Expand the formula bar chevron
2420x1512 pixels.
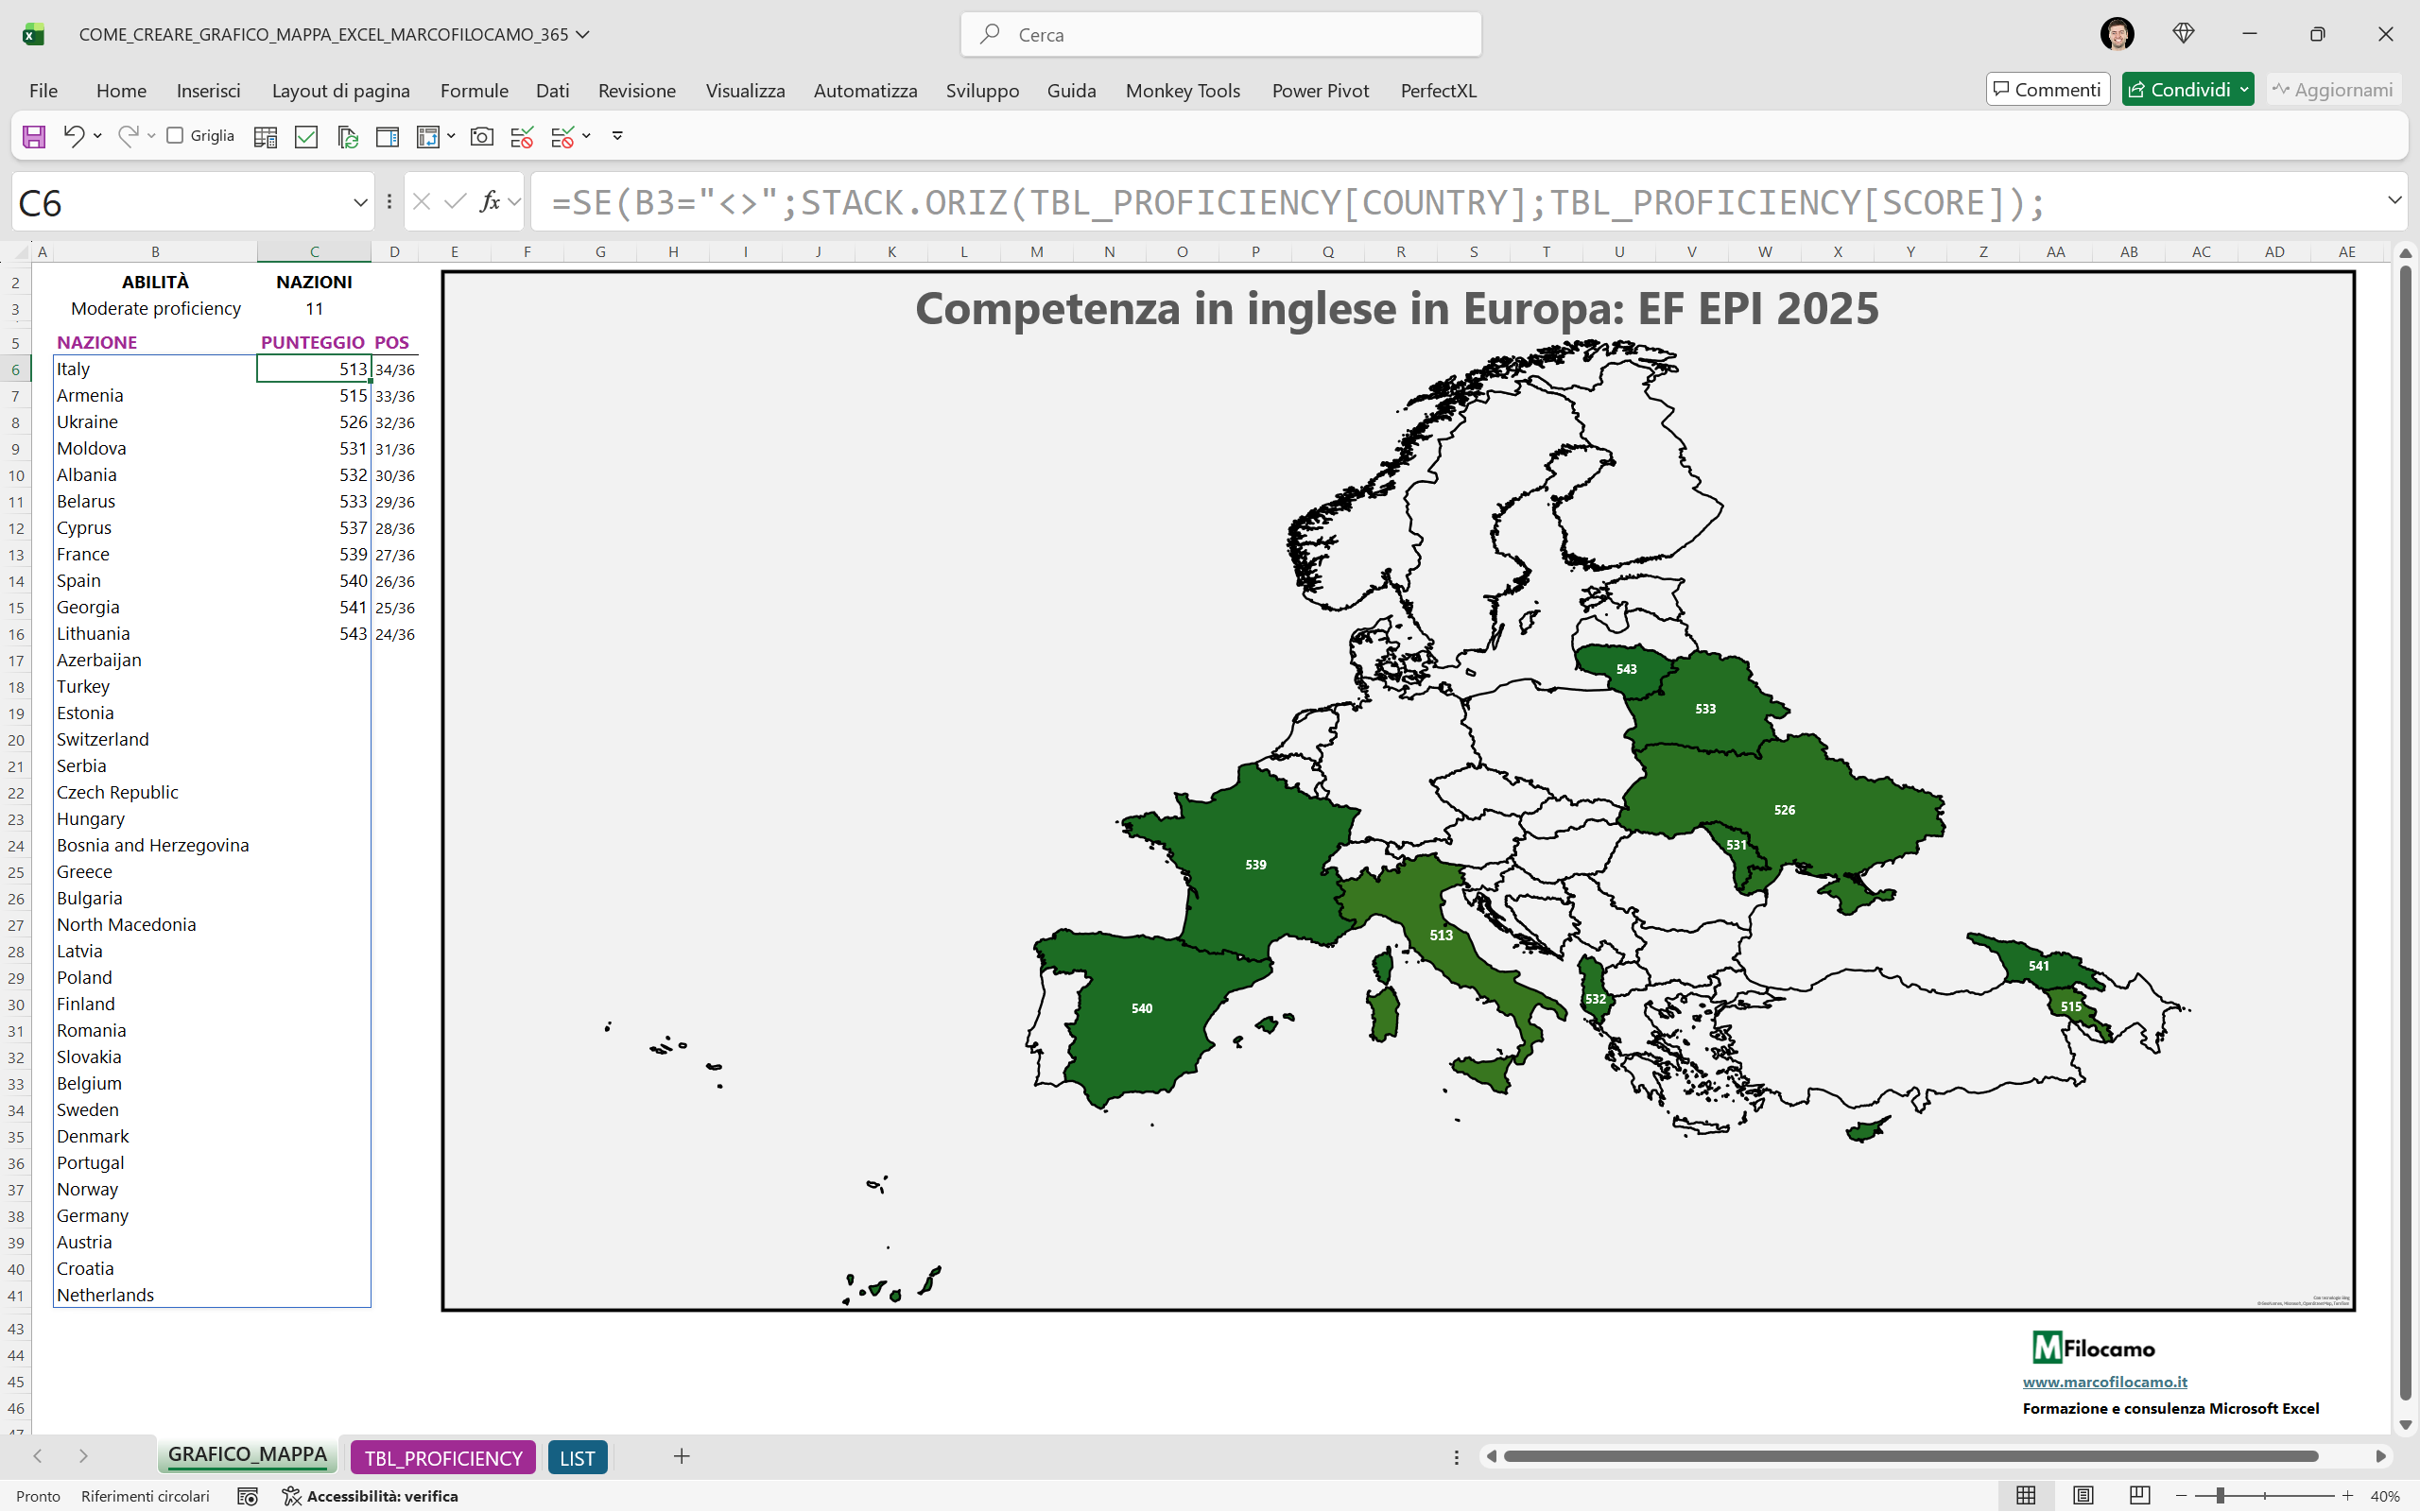pos(2394,200)
